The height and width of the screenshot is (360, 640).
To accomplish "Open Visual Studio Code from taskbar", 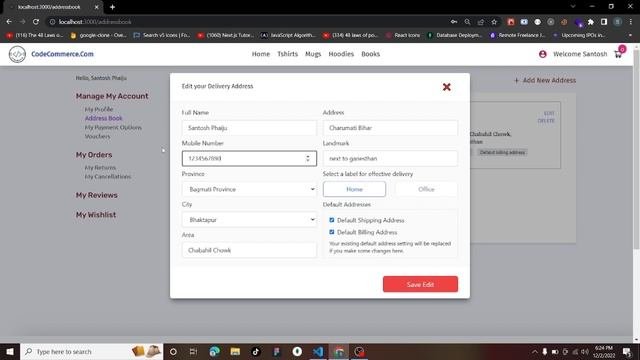I will [x=318, y=351].
